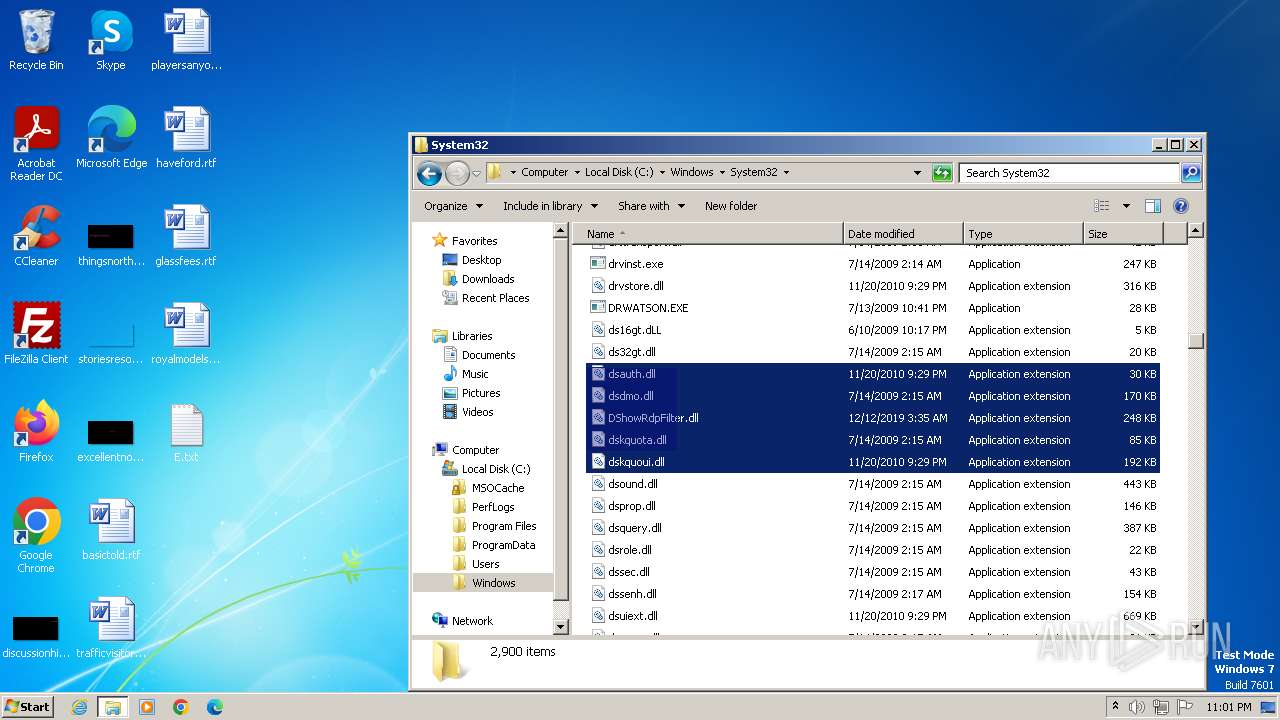The width and height of the screenshot is (1280, 720).
Task: Select Network in navigation pane
Action: pyautogui.click(x=472, y=621)
